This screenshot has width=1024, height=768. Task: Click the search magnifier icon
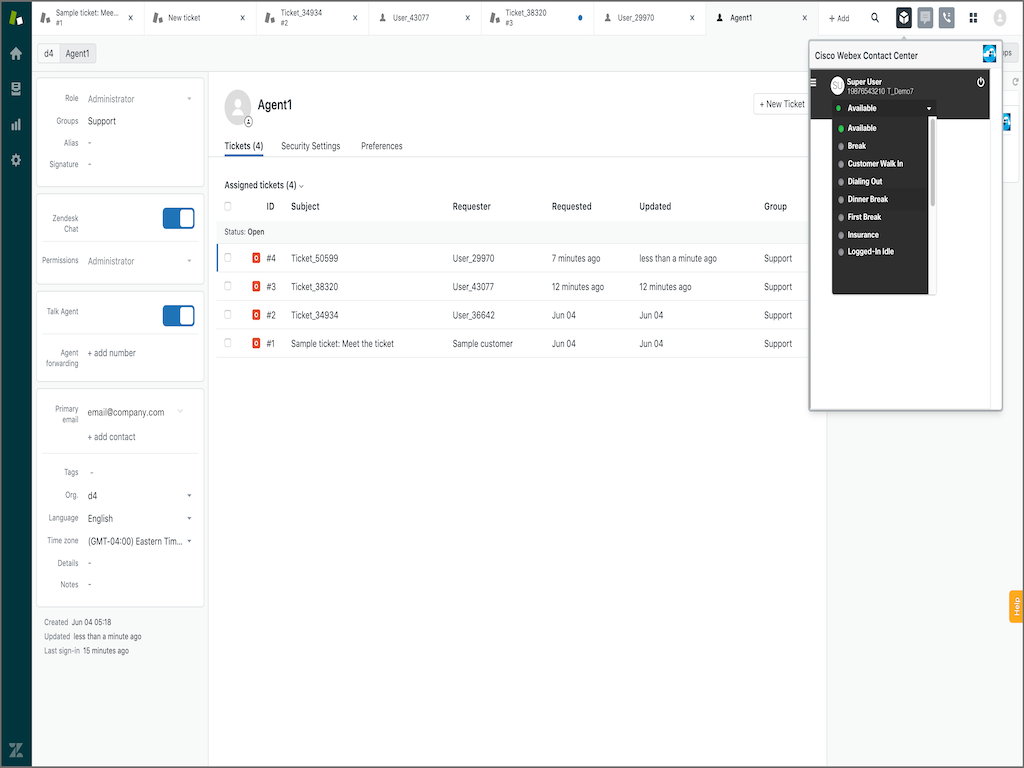tap(875, 18)
